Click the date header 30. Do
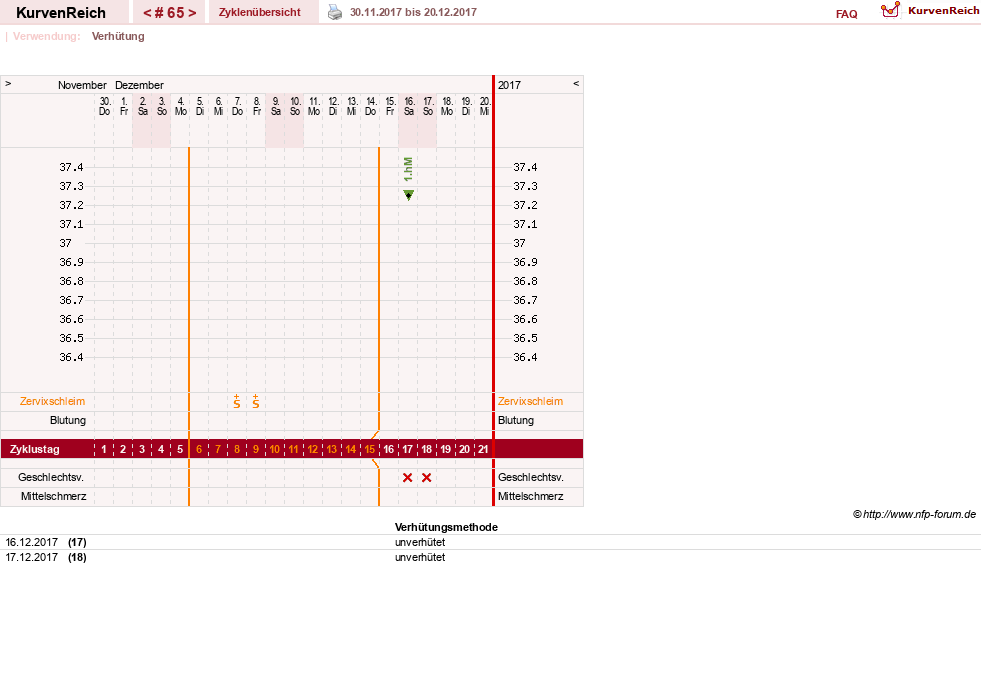 click(x=104, y=106)
